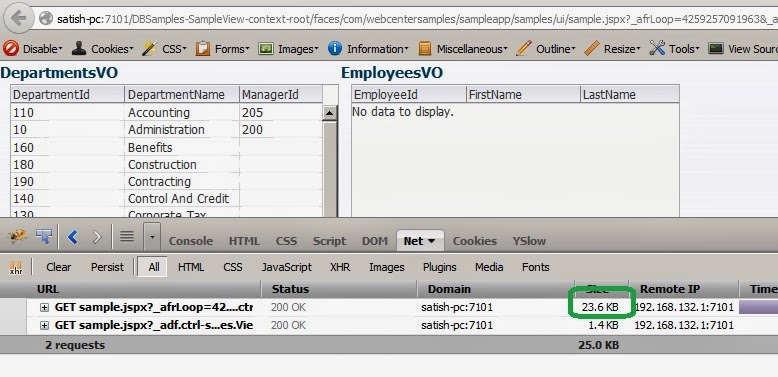
Task: Open the Miscellaneous toolbar menu
Action: pos(463,49)
